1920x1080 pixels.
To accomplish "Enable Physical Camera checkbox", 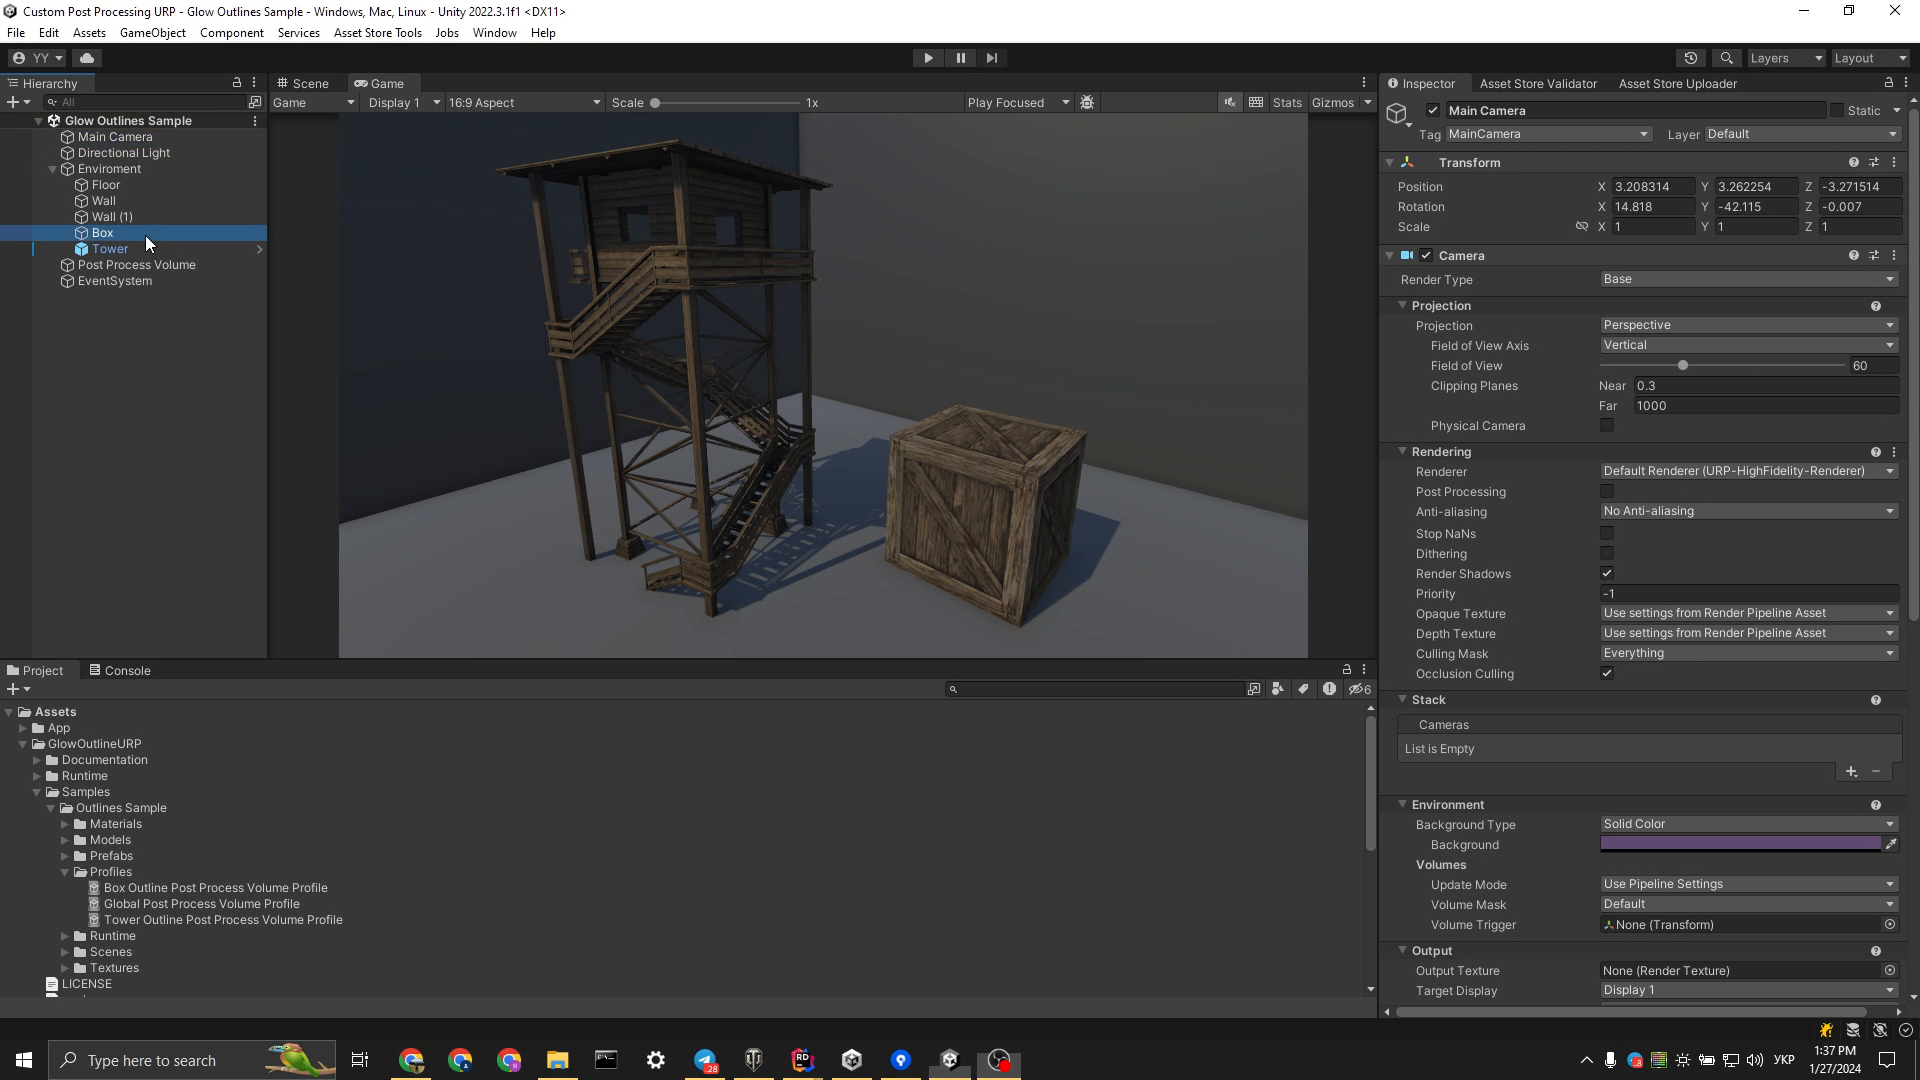I will (1607, 426).
